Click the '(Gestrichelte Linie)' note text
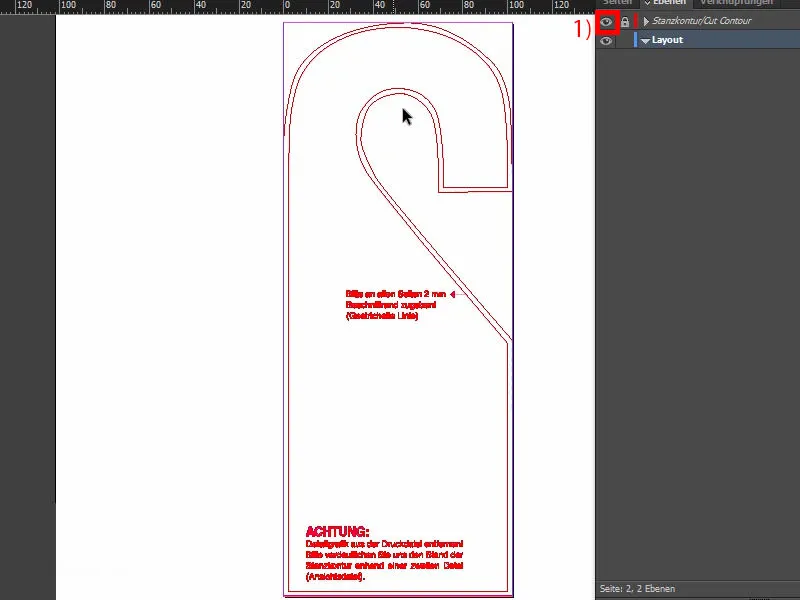800x600 pixels. (x=382, y=316)
